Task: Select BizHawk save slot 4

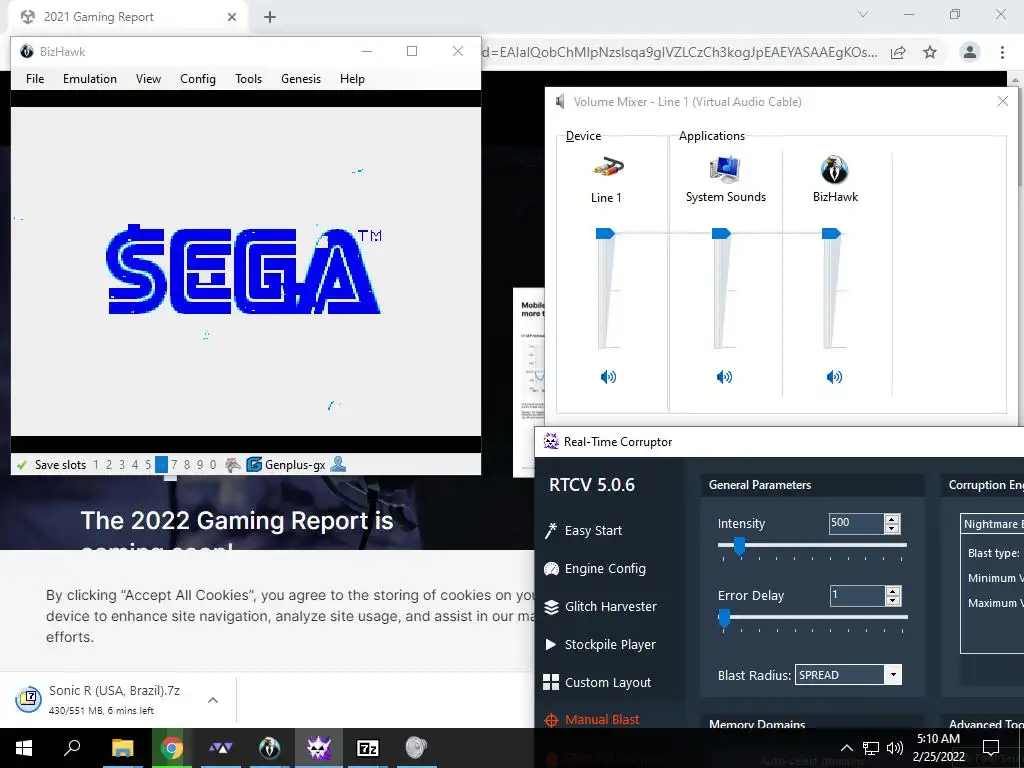Action: 135,464
